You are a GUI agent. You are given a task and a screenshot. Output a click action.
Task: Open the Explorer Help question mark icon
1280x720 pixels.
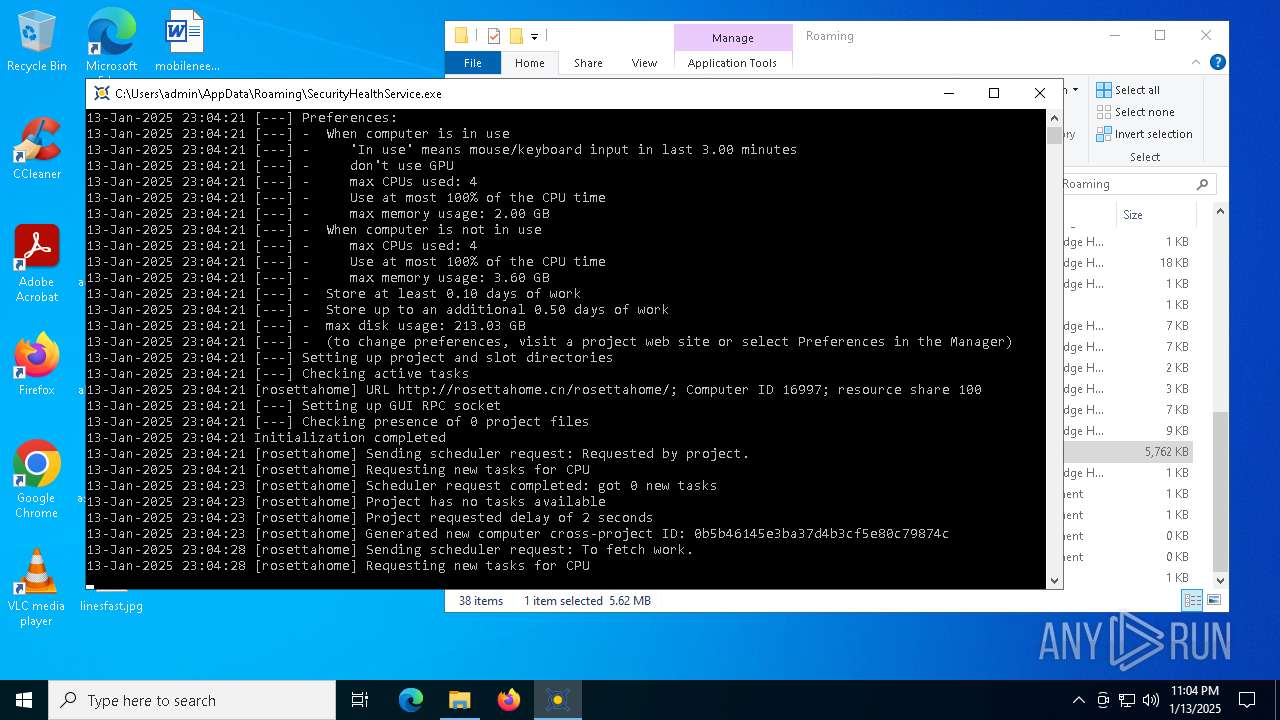point(1217,62)
